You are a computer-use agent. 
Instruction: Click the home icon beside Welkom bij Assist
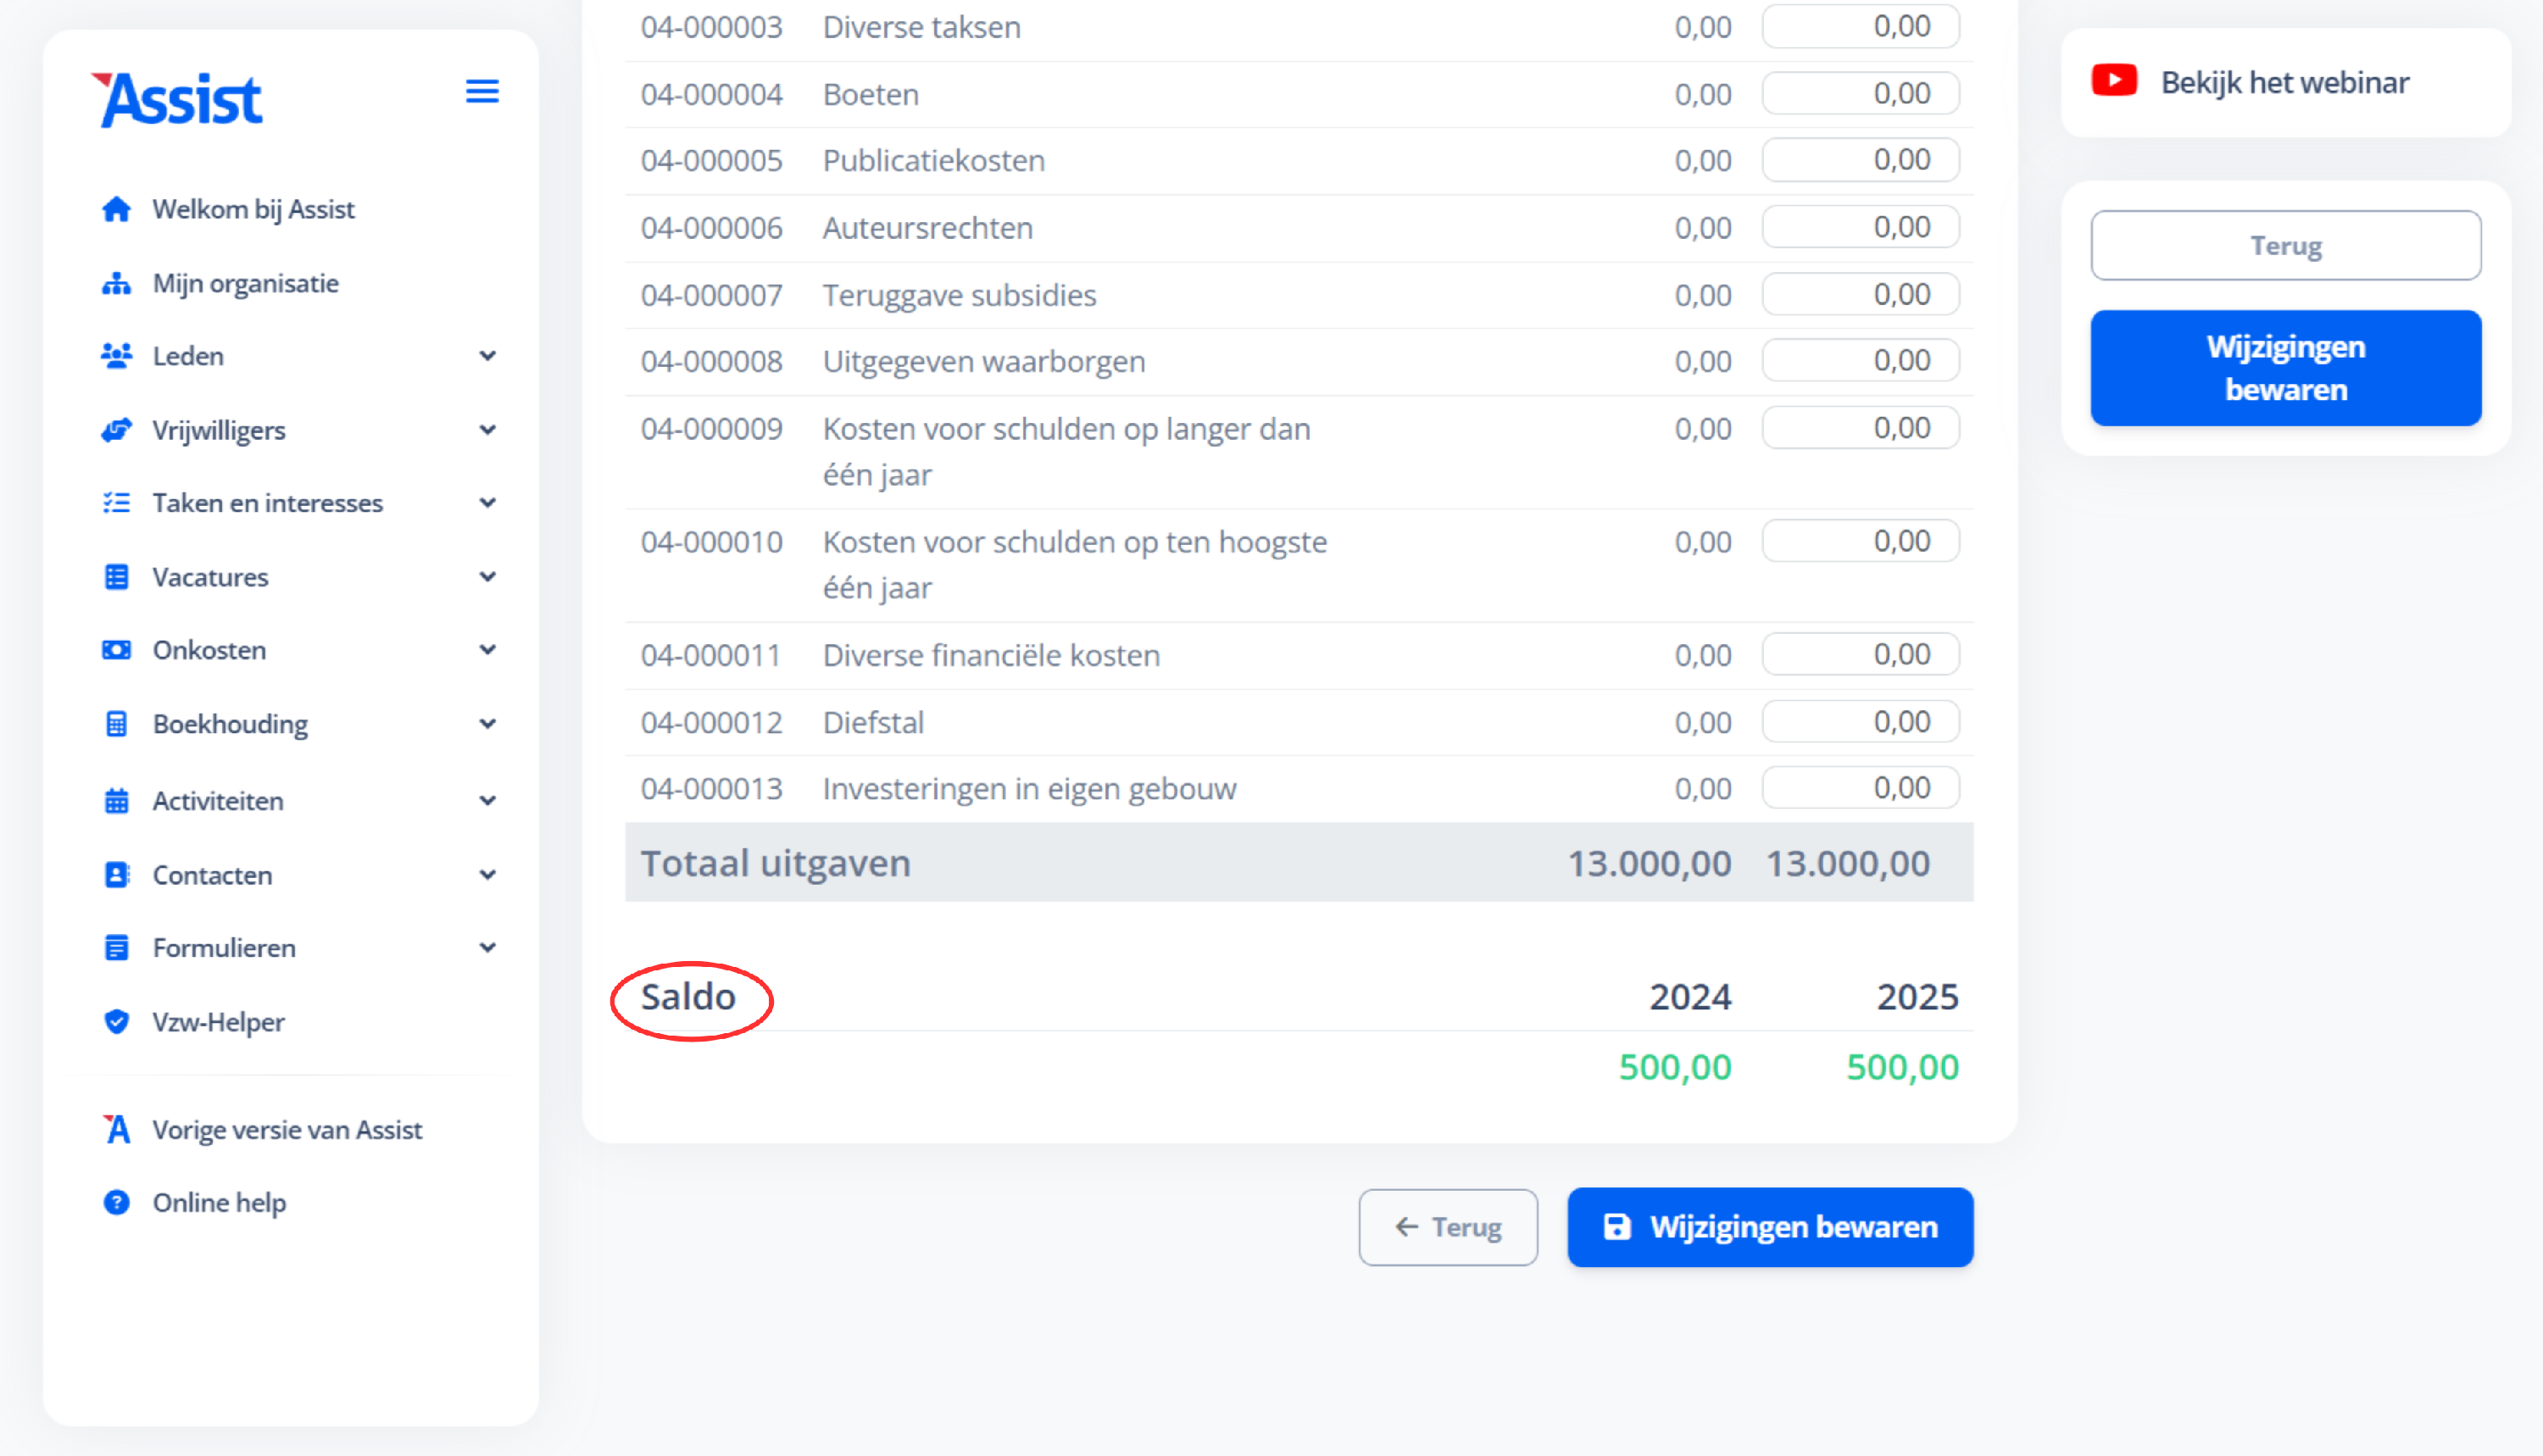coord(116,209)
